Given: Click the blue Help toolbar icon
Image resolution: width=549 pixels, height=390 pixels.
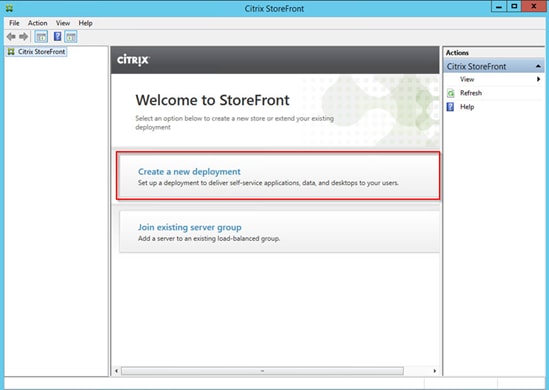Looking at the screenshot, I should pos(57,36).
